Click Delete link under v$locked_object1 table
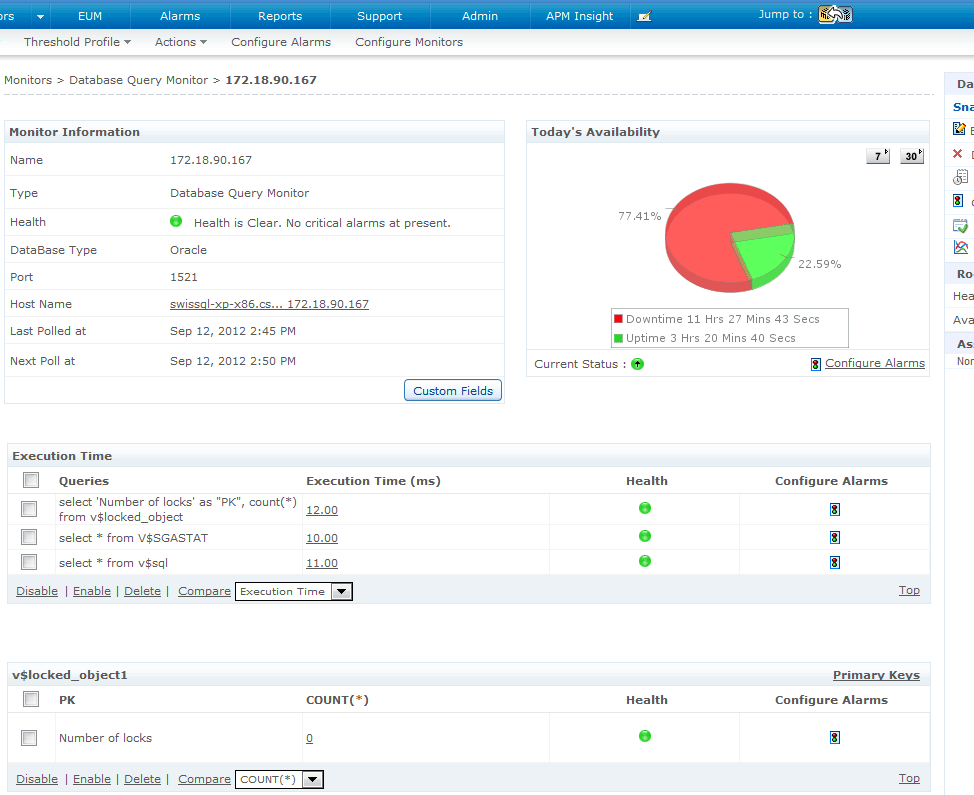The image size is (974, 795). pos(142,779)
